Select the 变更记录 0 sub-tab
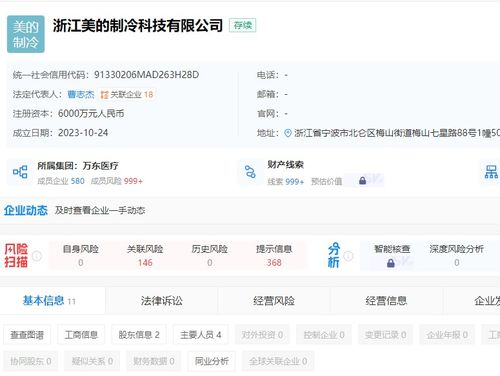The height and width of the screenshot is (376, 500). (x=385, y=335)
